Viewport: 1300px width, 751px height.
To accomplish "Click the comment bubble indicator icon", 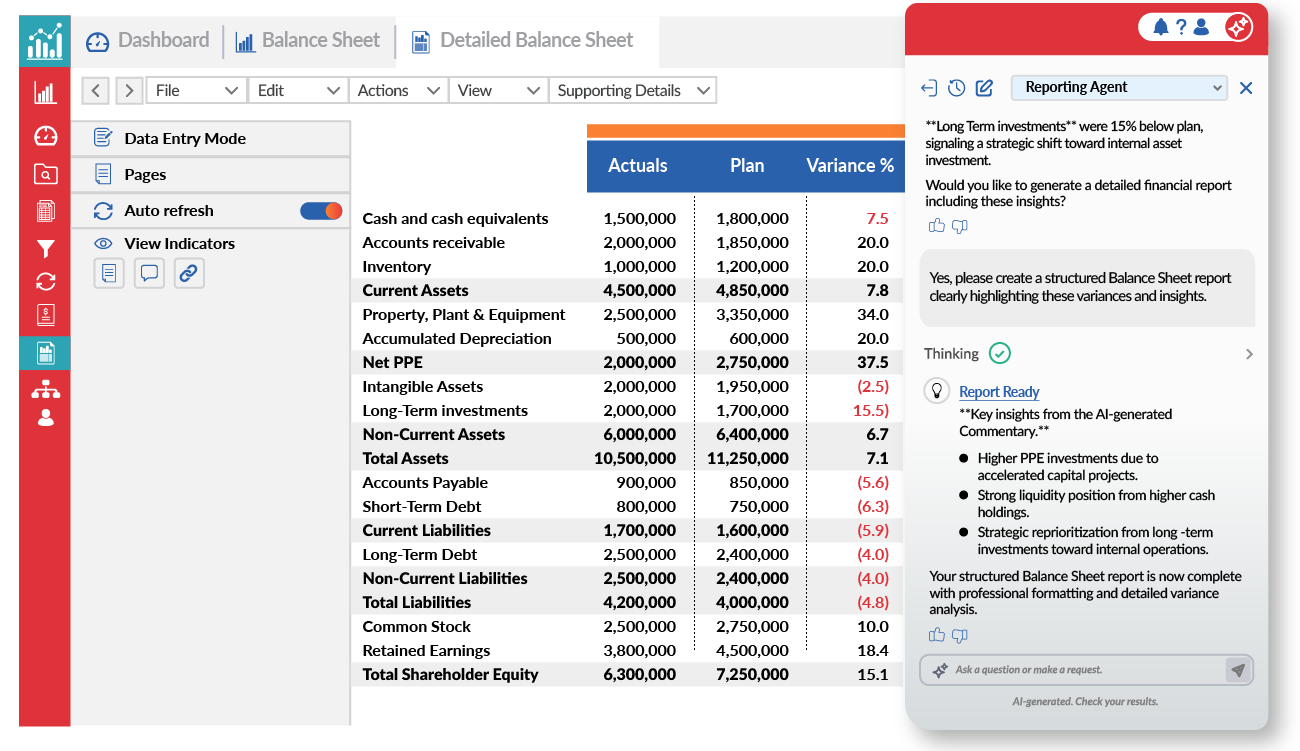I will click(x=149, y=273).
